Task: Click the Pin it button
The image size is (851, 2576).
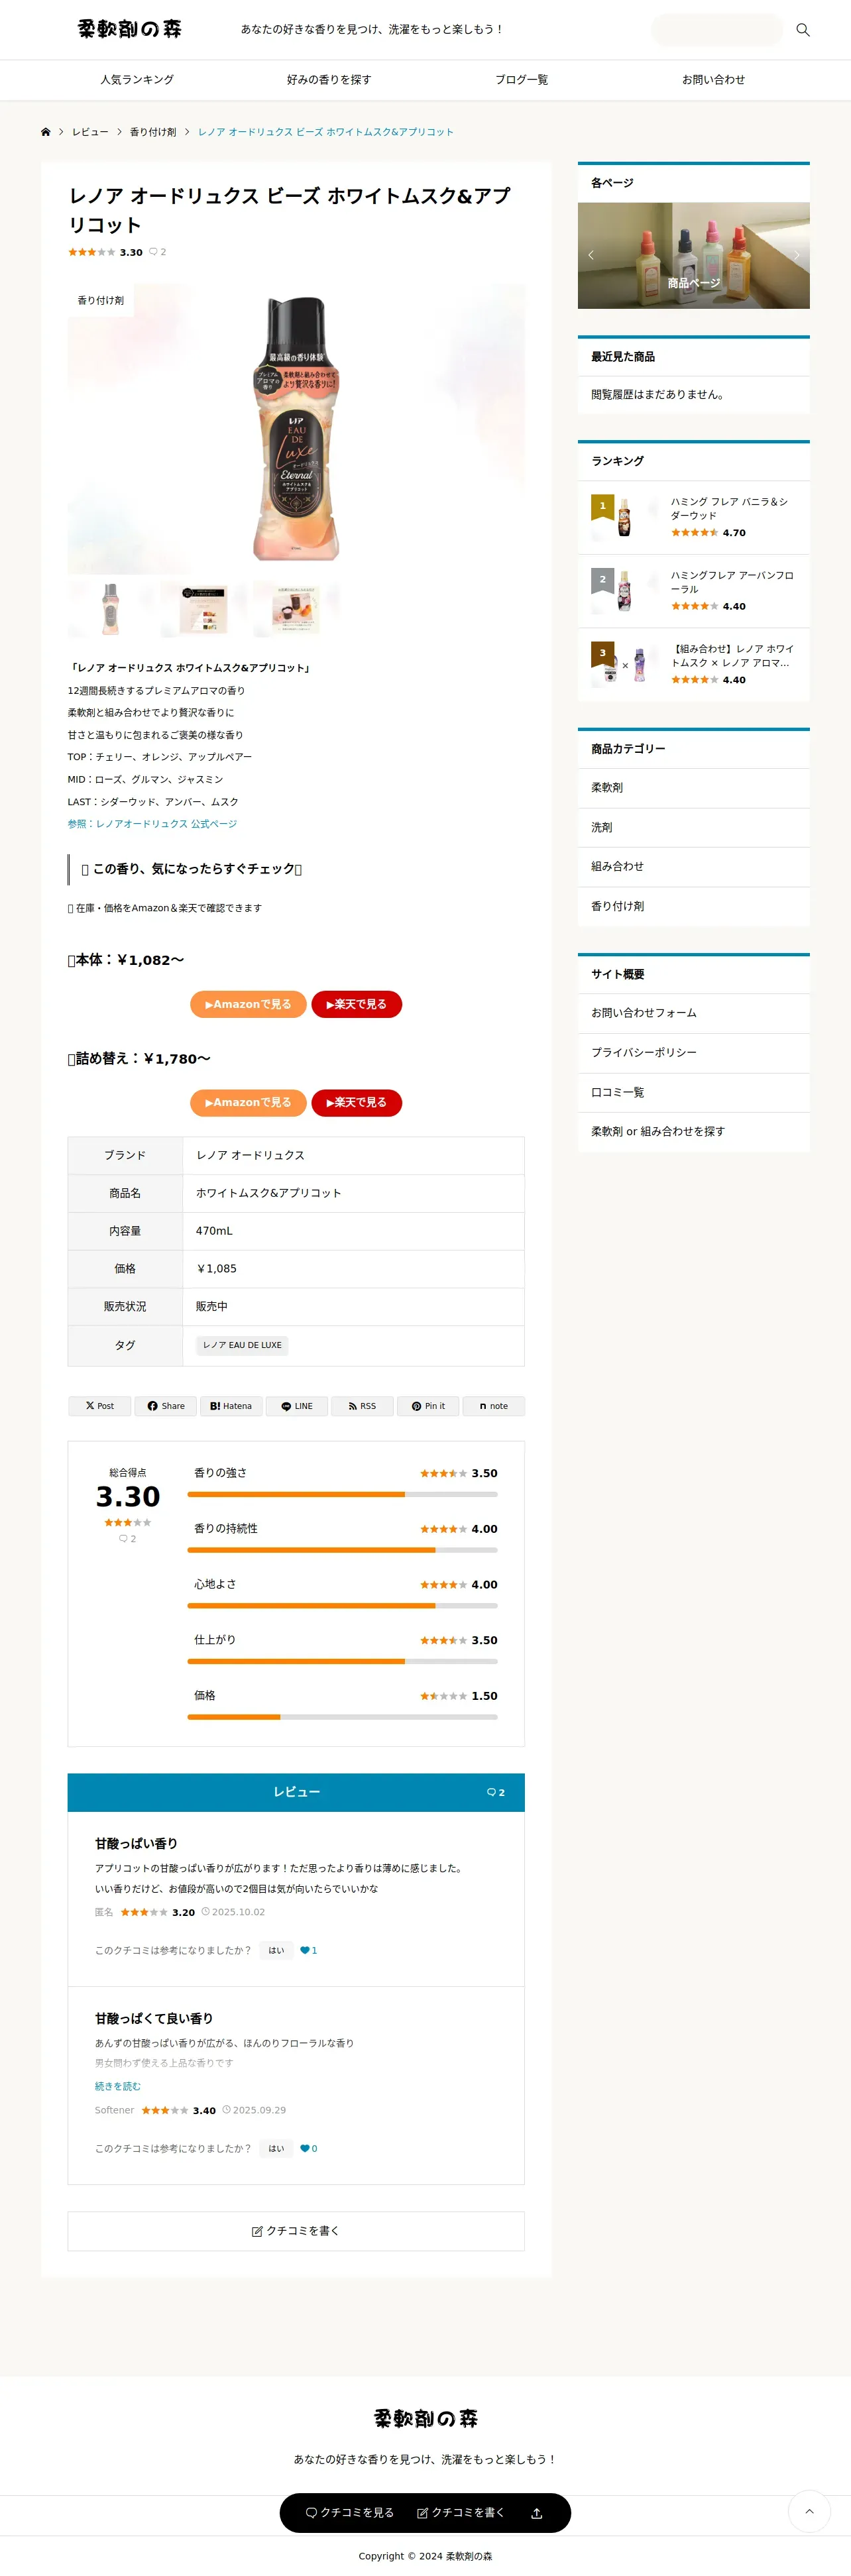Action: [428, 1406]
